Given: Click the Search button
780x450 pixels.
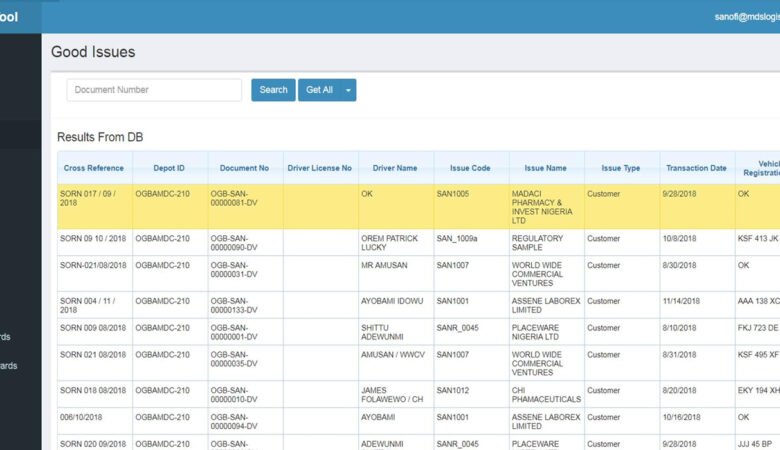Looking at the screenshot, I should 273,90.
